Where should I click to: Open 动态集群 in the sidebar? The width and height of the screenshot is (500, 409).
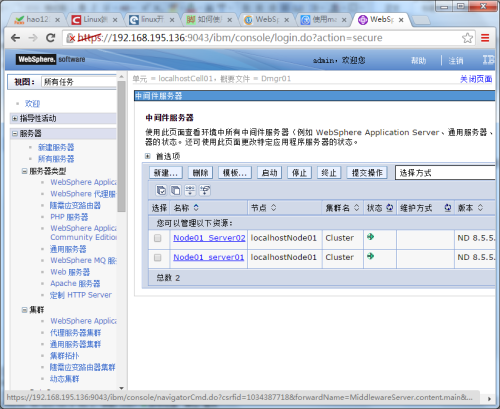tap(65, 379)
